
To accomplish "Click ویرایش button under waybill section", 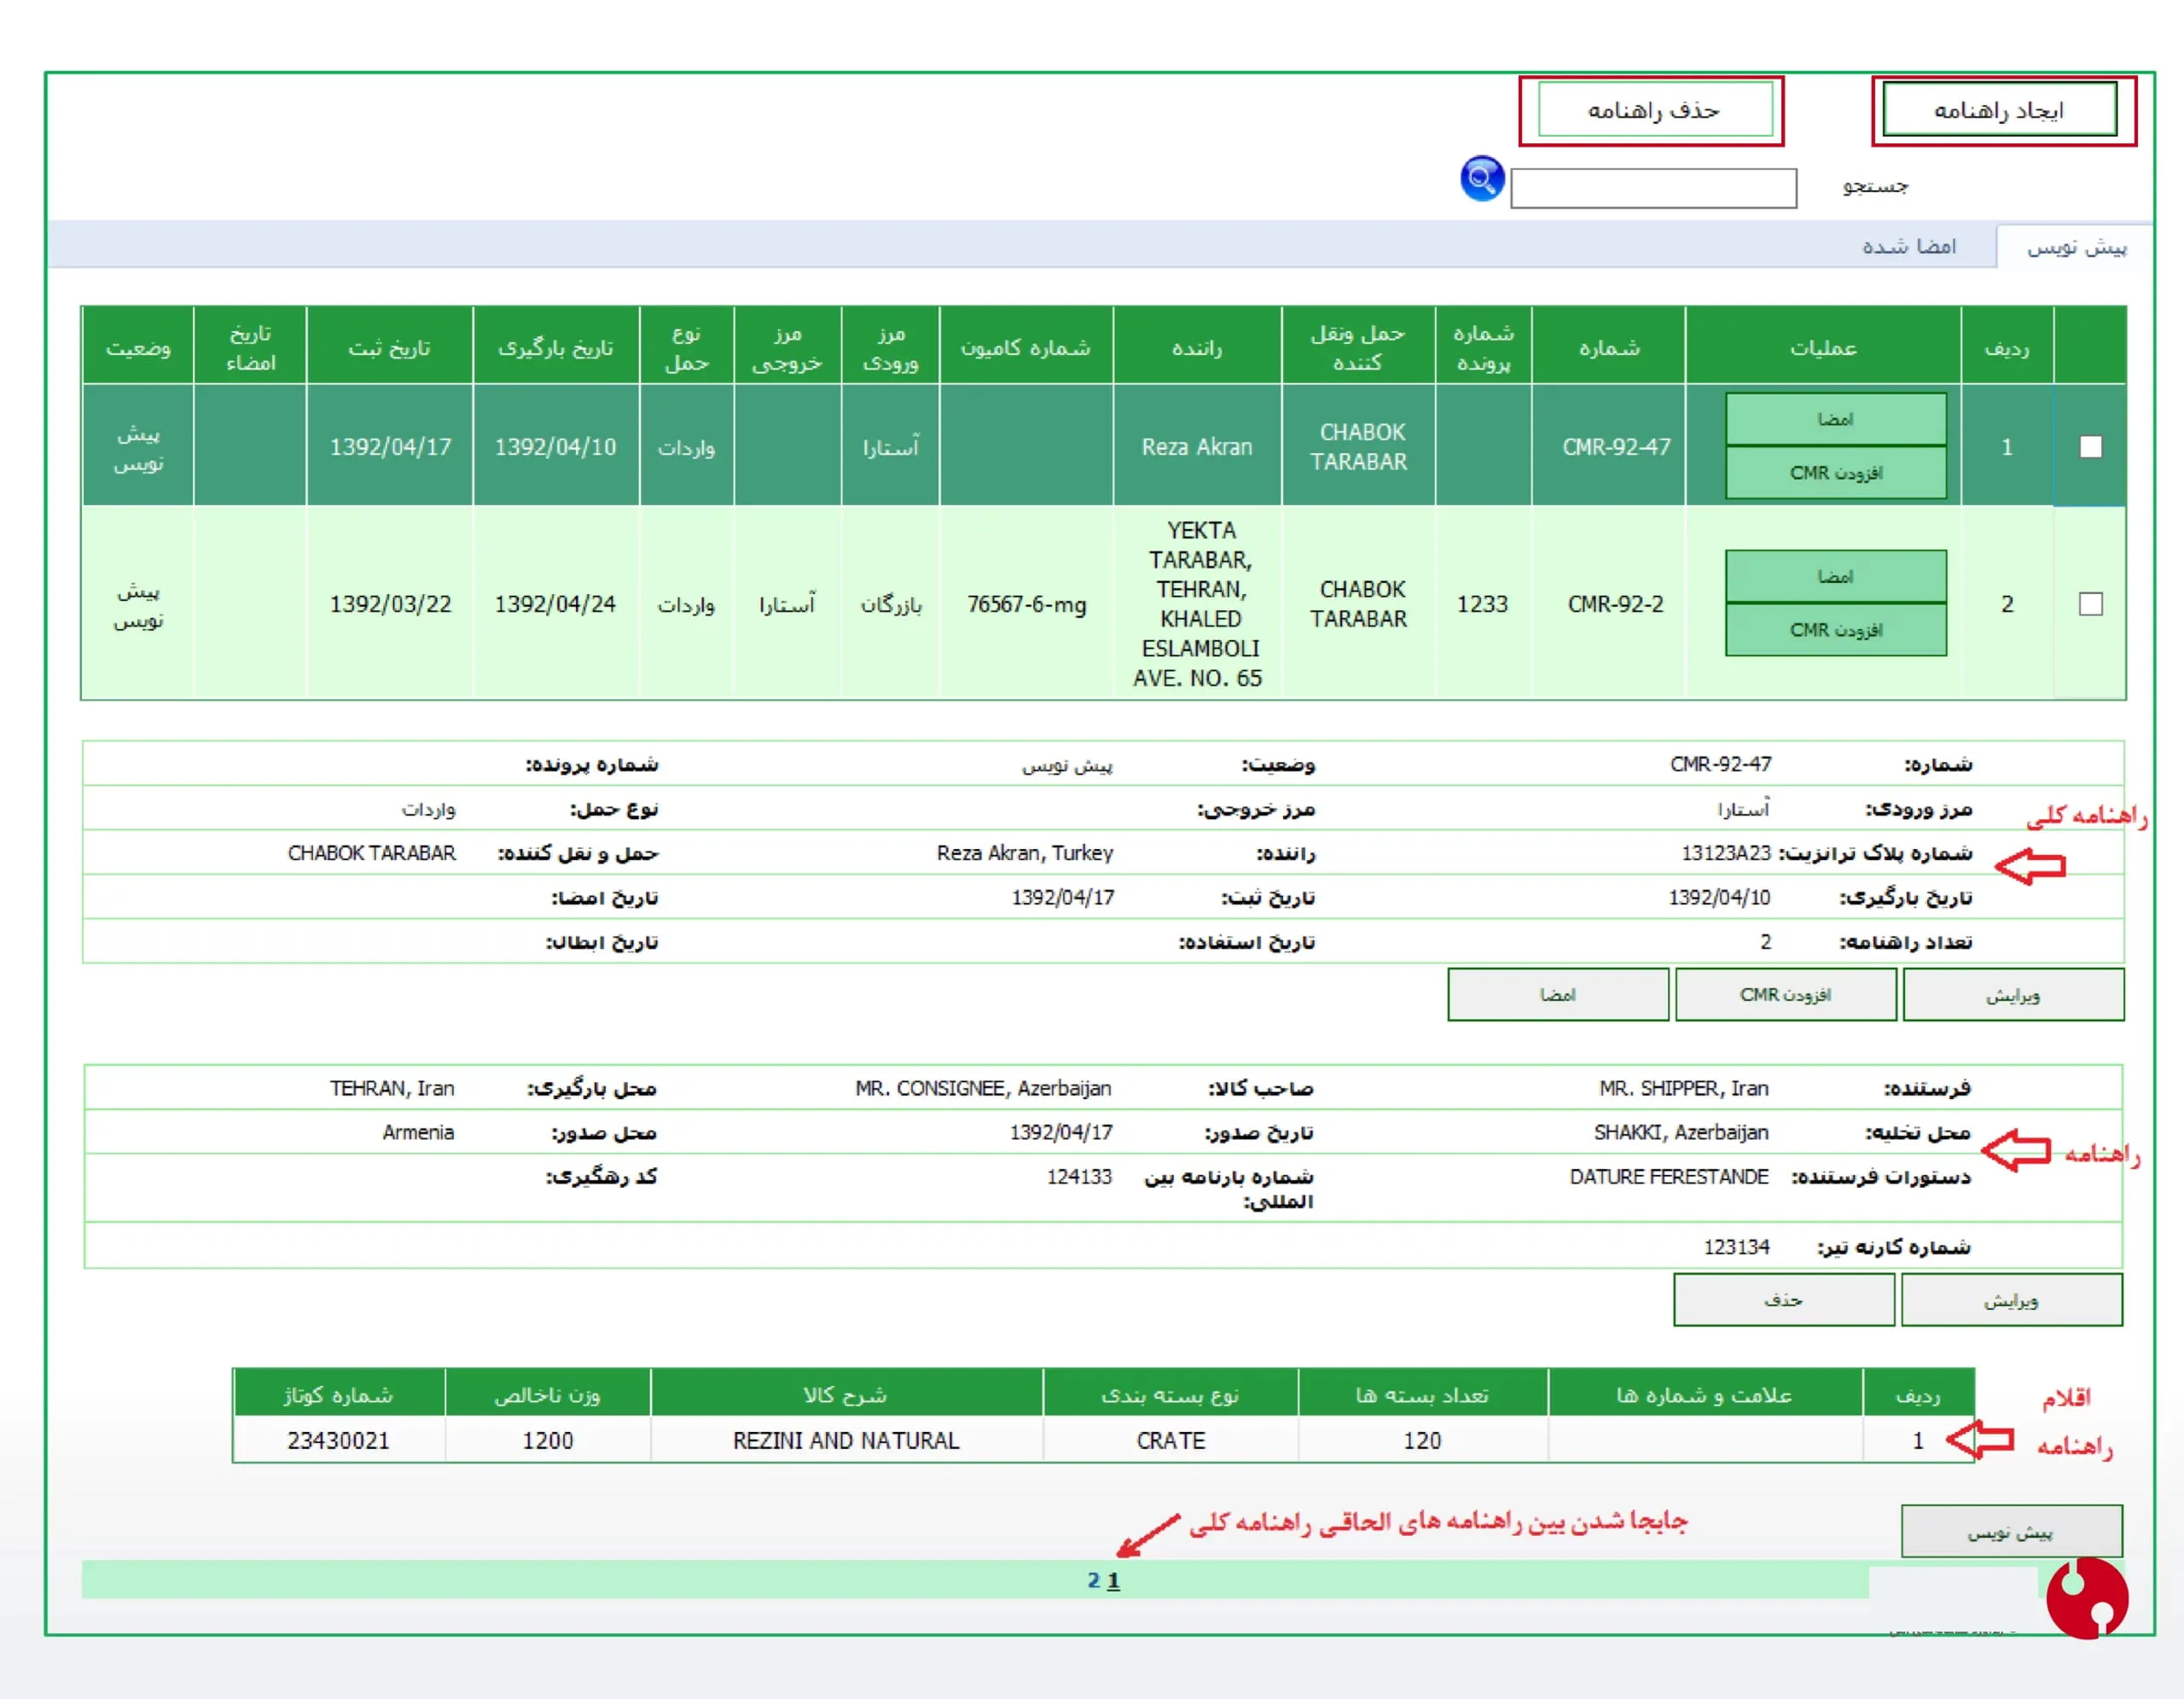I will point(2011,1300).
